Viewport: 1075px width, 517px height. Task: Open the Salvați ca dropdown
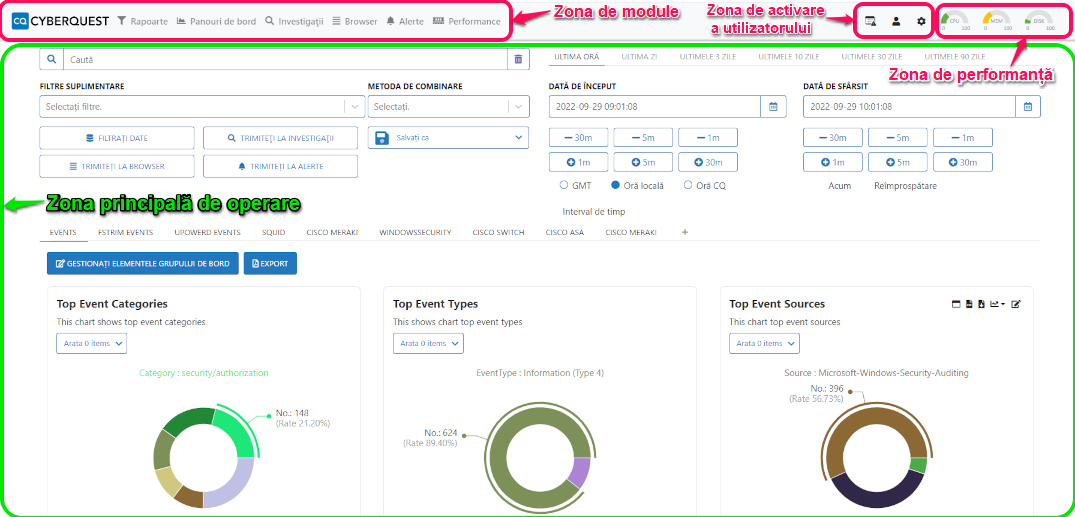[449, 138]
